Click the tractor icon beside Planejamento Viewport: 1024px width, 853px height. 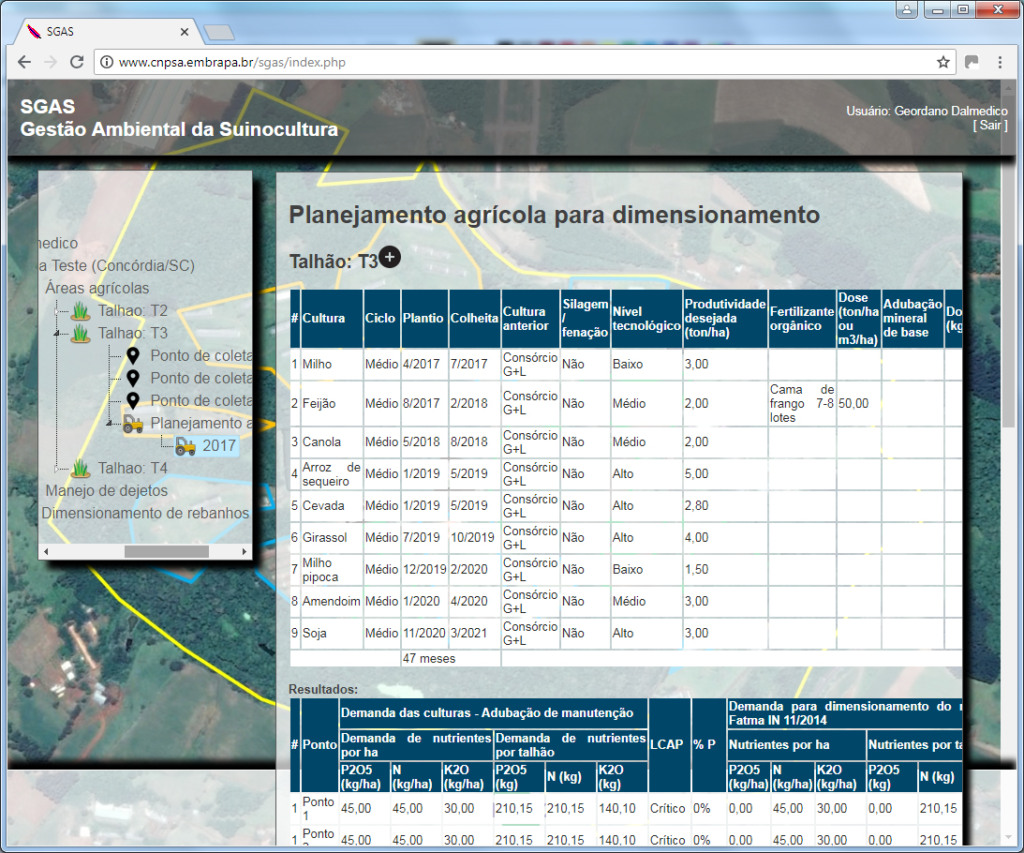click(x=133, y=424)
